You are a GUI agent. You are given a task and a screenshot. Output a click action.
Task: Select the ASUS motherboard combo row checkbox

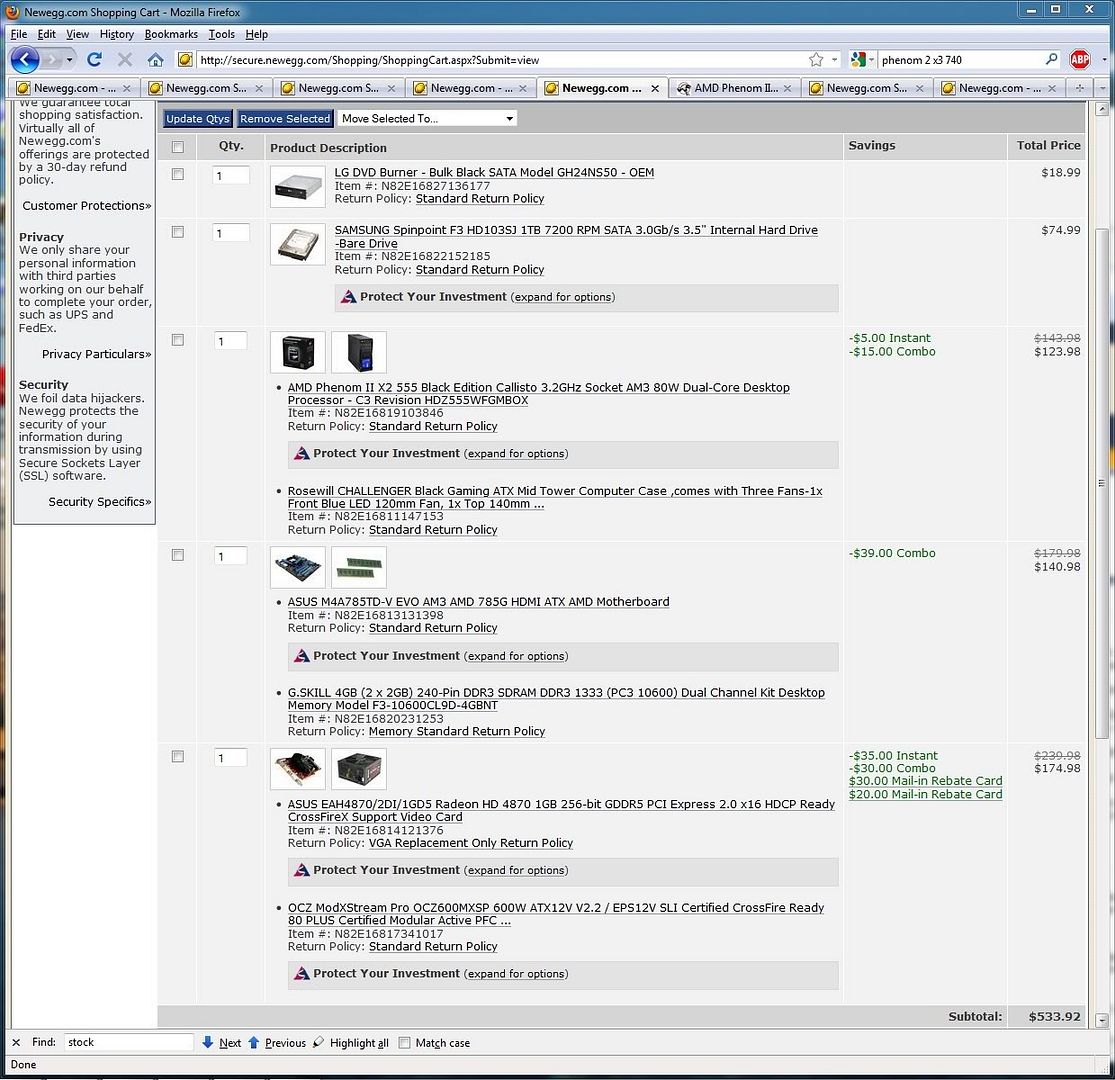coord(178,555)
